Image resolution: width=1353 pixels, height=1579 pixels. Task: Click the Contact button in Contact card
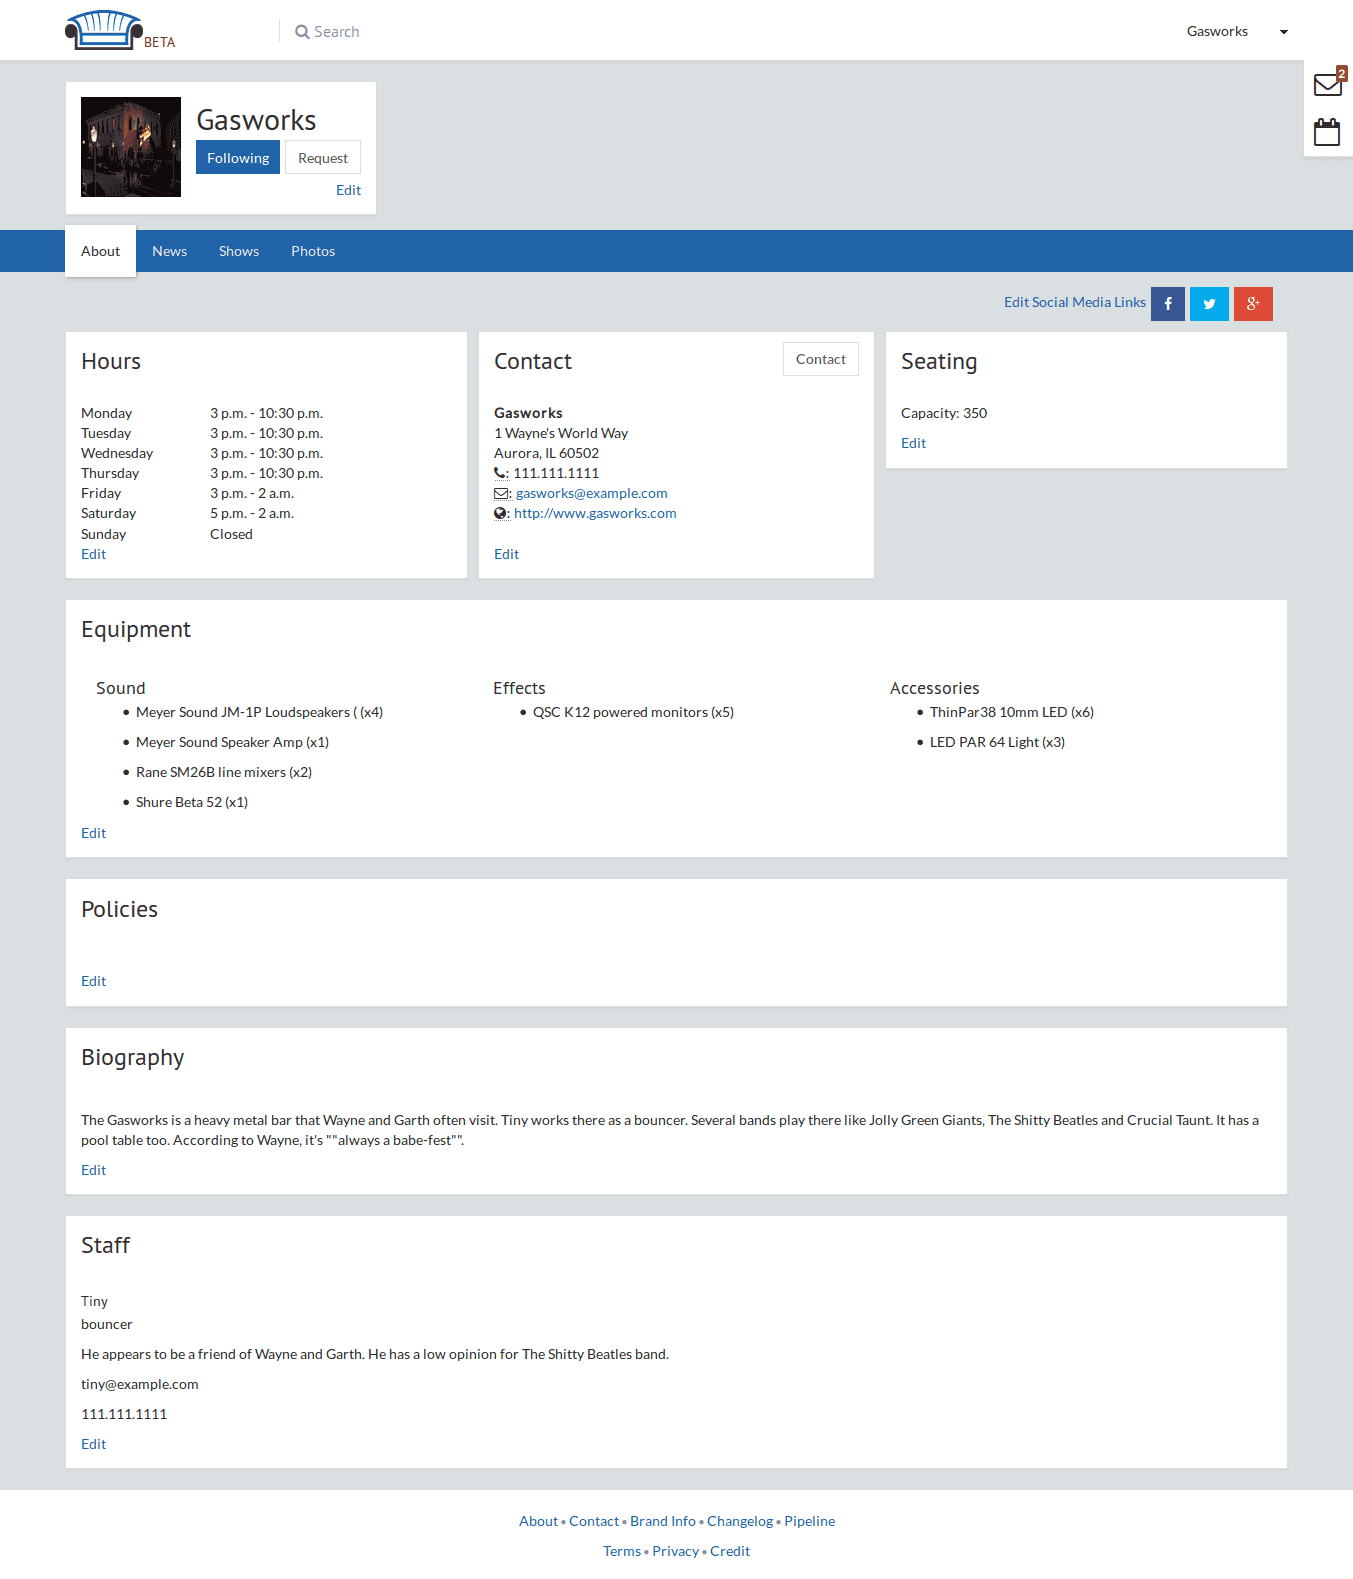tap(821, 359)
